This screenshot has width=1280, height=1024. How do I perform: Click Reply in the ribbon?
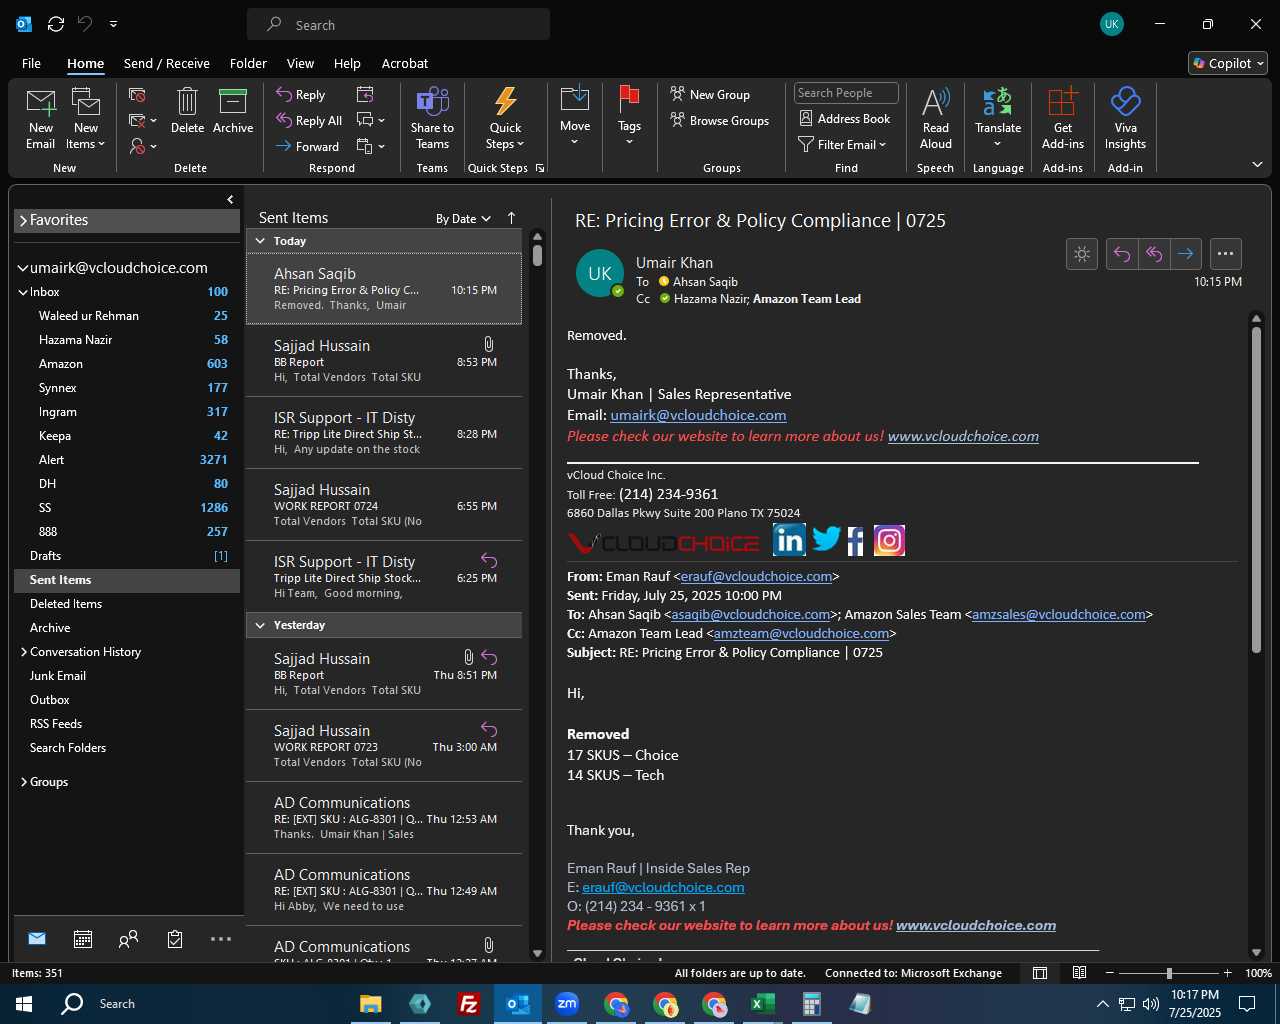[x=301, y=94]
